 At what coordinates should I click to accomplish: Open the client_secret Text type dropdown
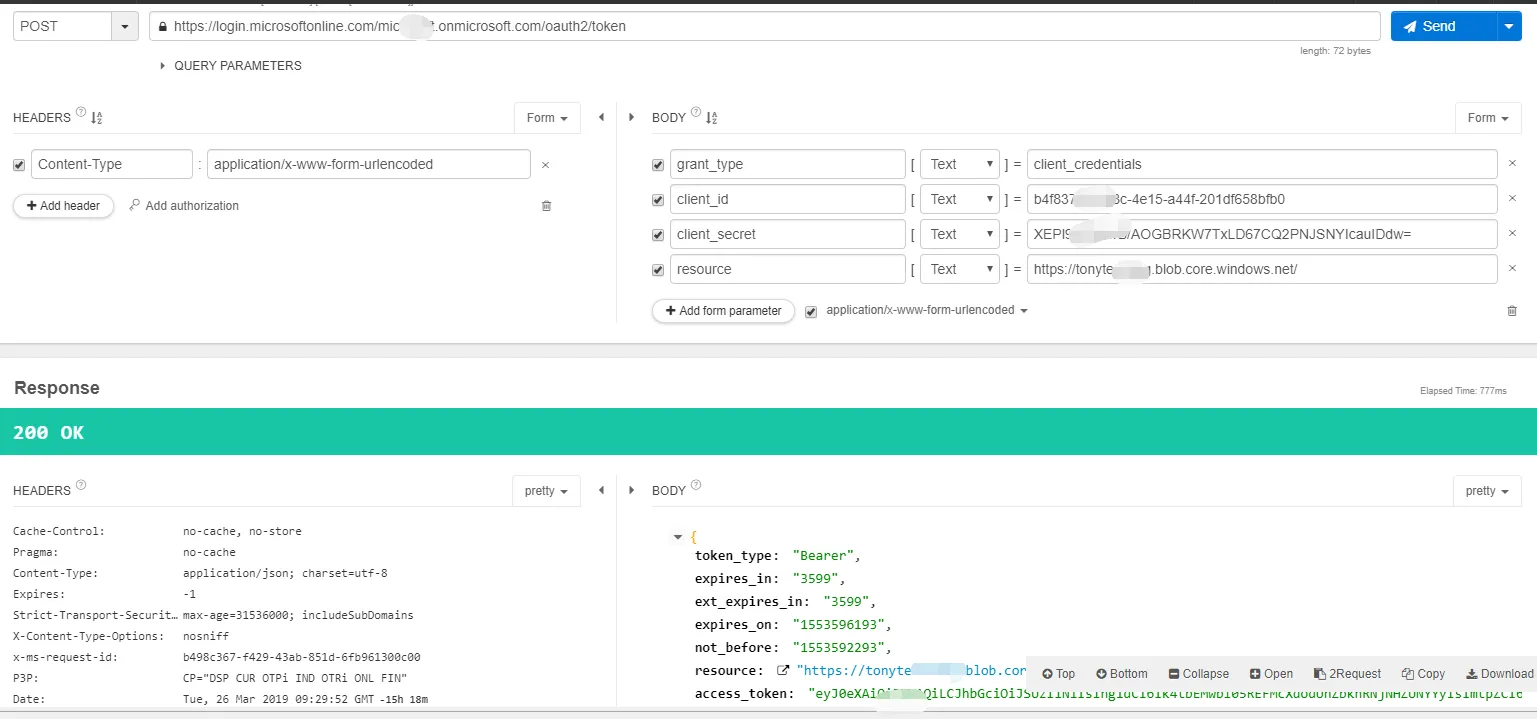(x=959, y=234)
